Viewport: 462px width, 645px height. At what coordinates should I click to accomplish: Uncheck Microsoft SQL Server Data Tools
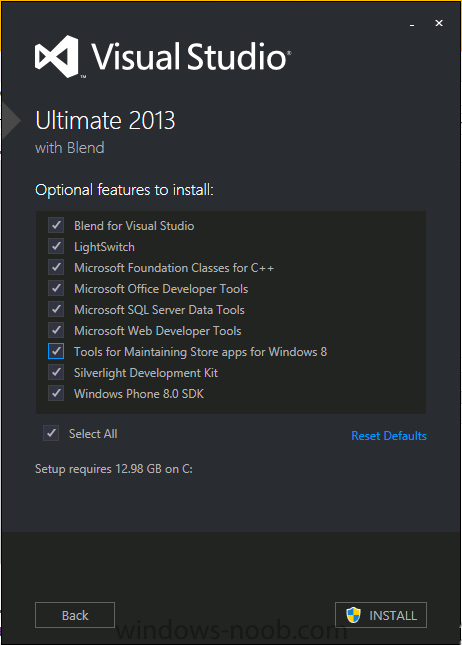pyautogui.click(x=56, y=309)
